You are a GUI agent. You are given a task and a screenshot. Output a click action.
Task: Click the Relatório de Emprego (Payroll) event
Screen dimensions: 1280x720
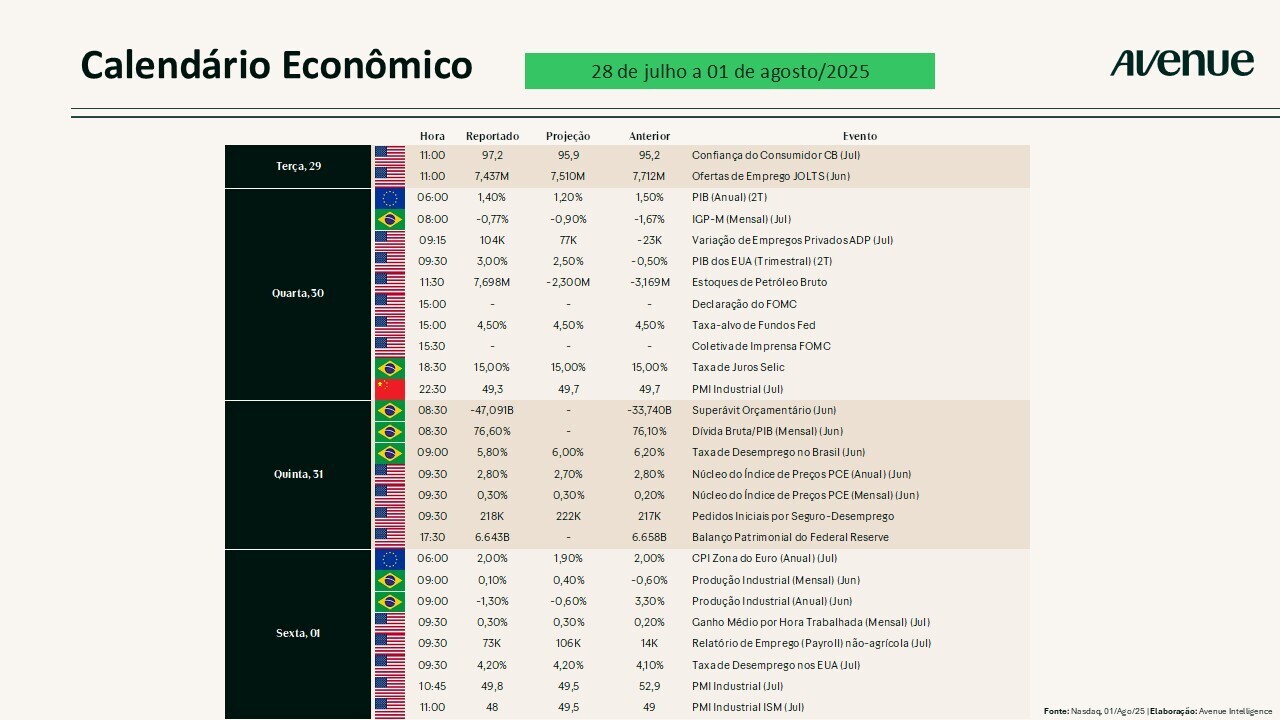point(811,644)
